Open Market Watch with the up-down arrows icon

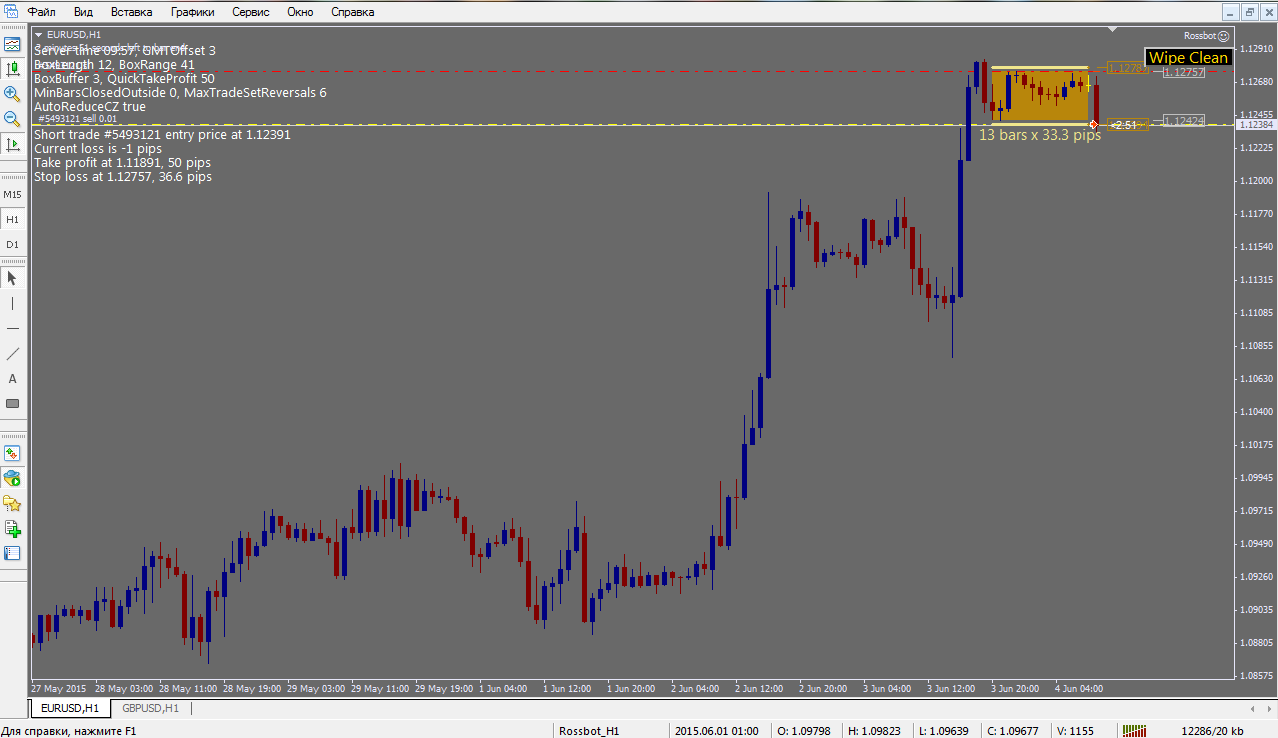point(12,453)
